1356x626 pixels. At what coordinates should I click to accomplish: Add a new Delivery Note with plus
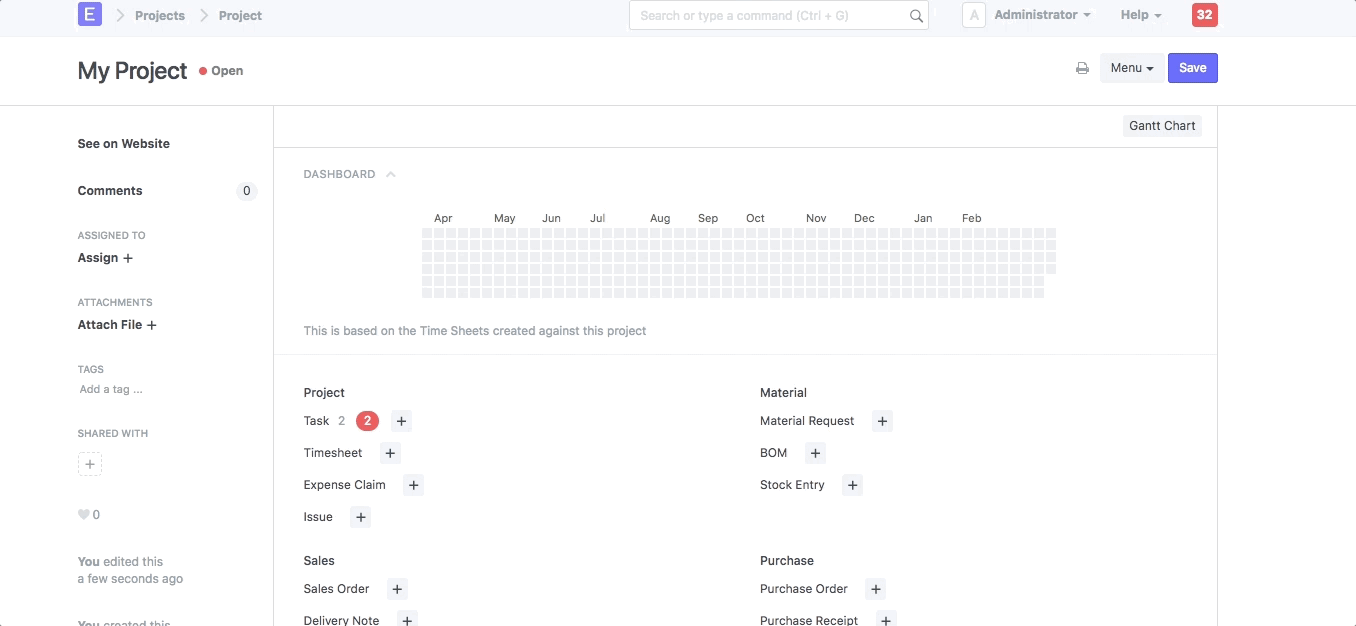click(407, 620)
